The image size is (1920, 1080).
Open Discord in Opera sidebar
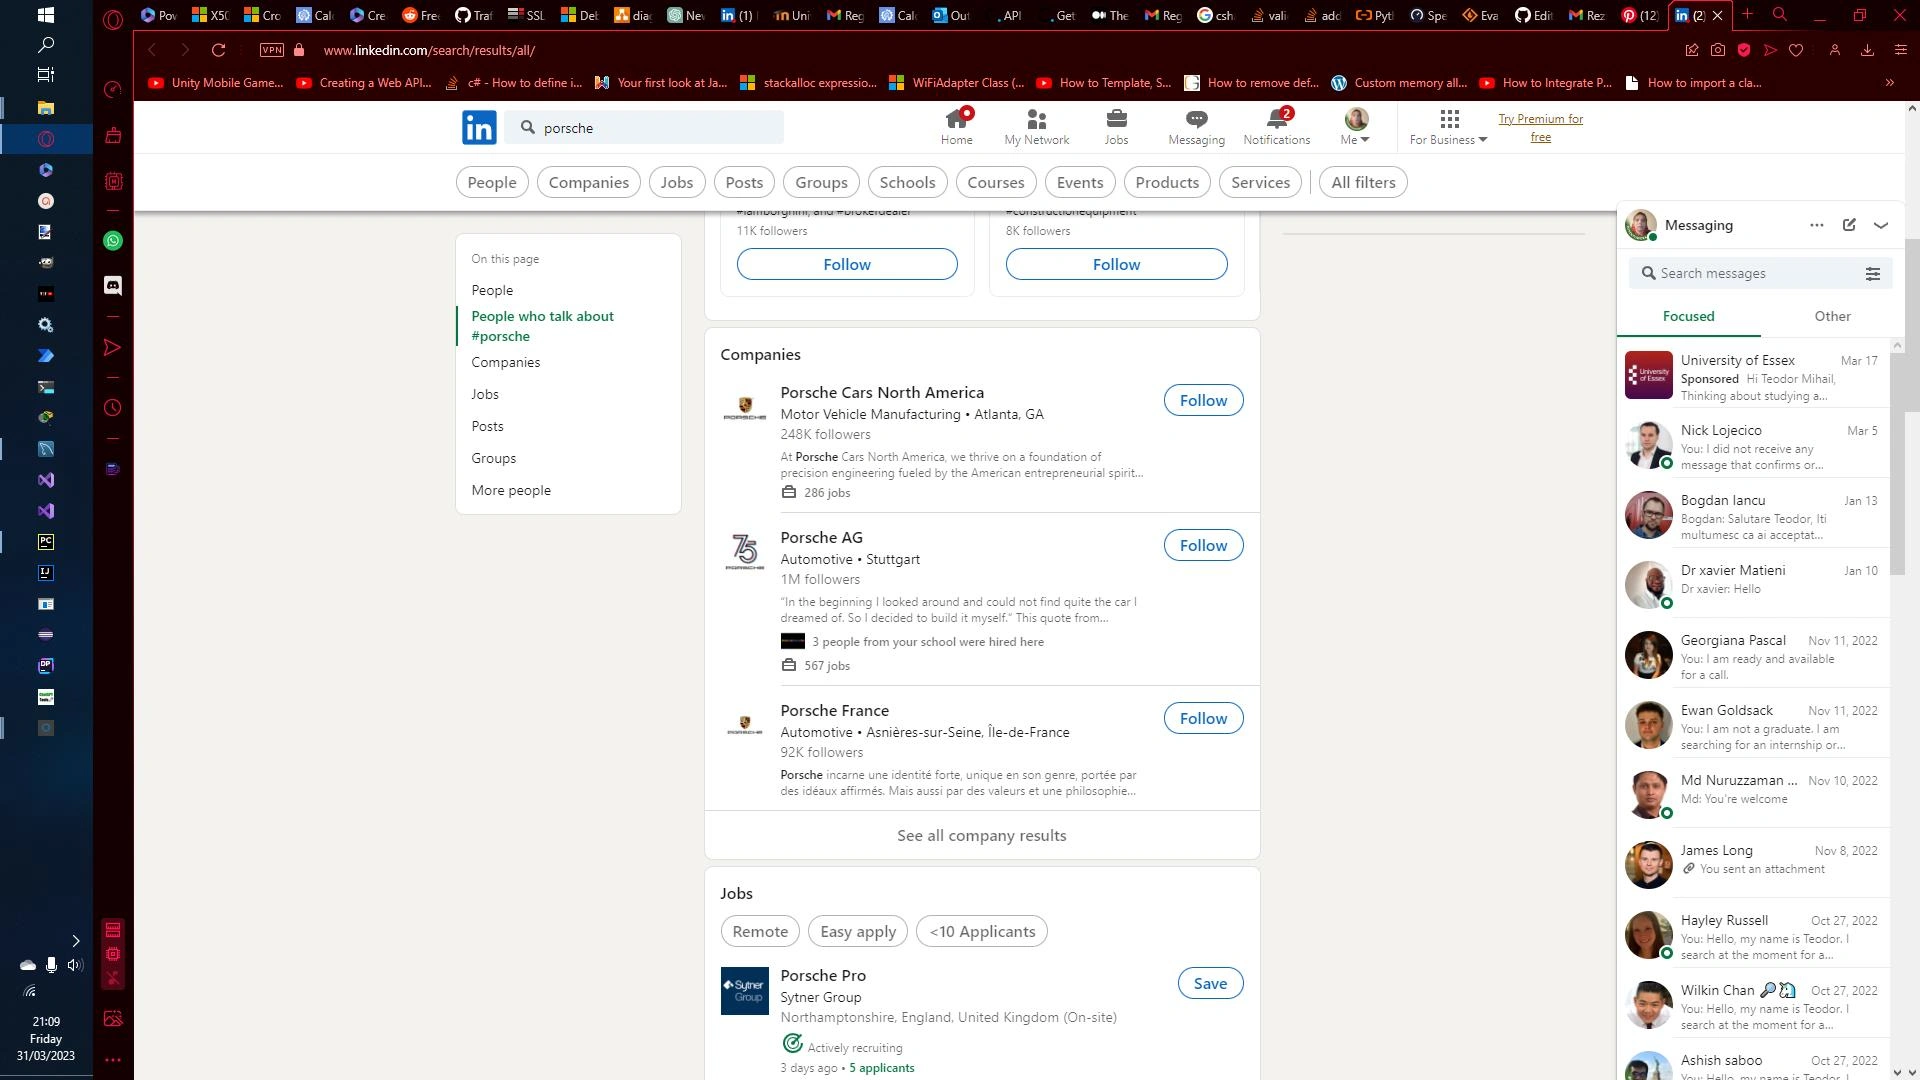pos(113,286)
